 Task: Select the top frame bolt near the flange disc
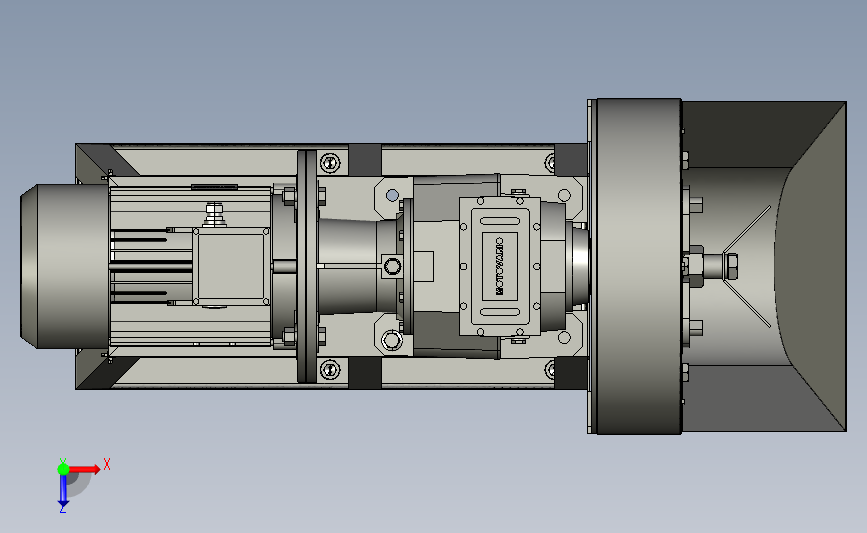click(x=330, y=163)
